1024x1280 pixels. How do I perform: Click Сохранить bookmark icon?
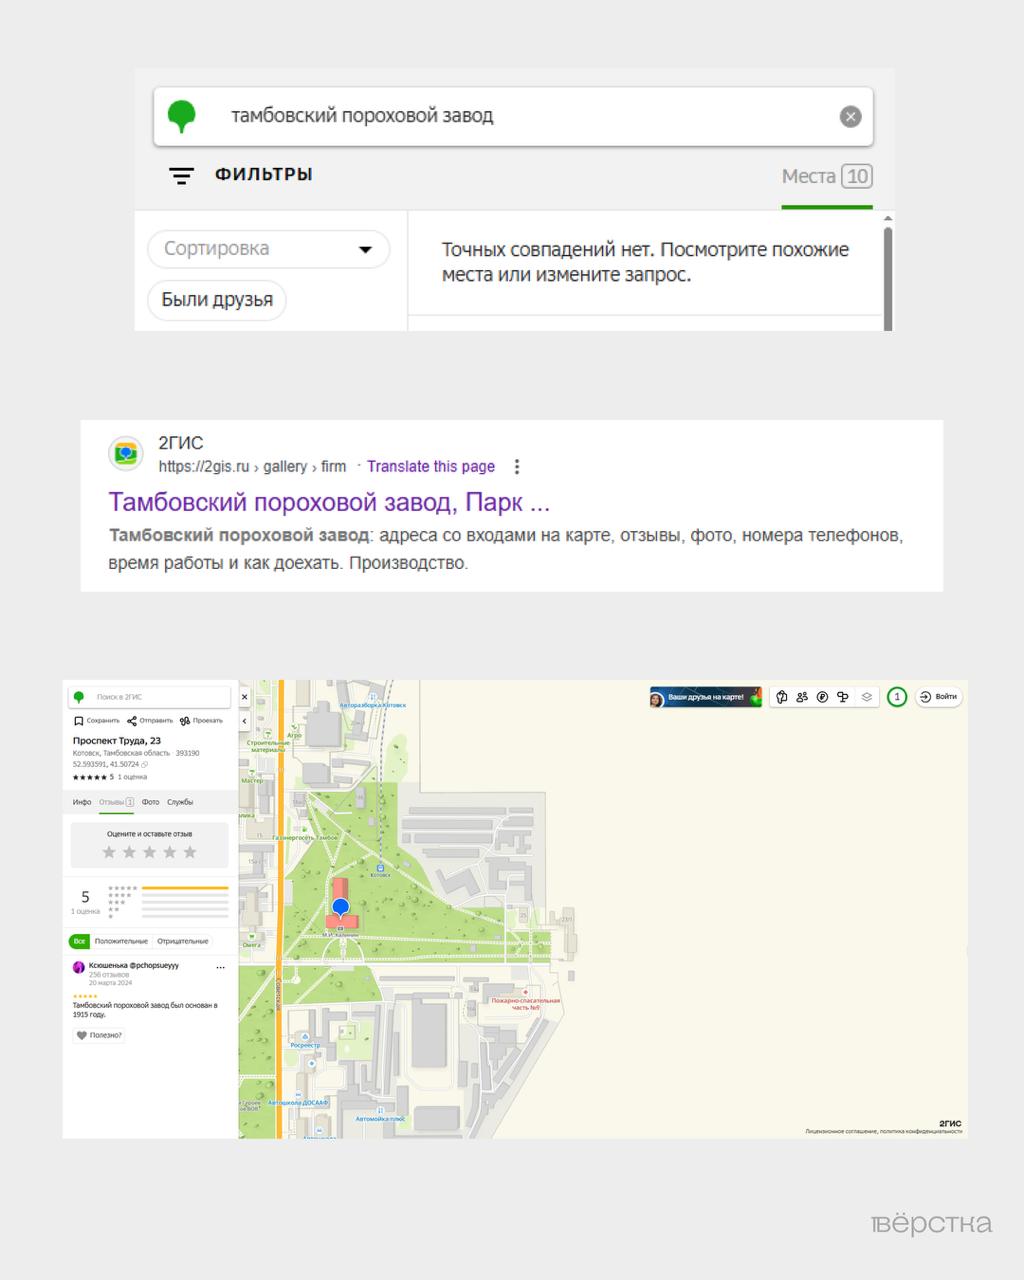79,721
